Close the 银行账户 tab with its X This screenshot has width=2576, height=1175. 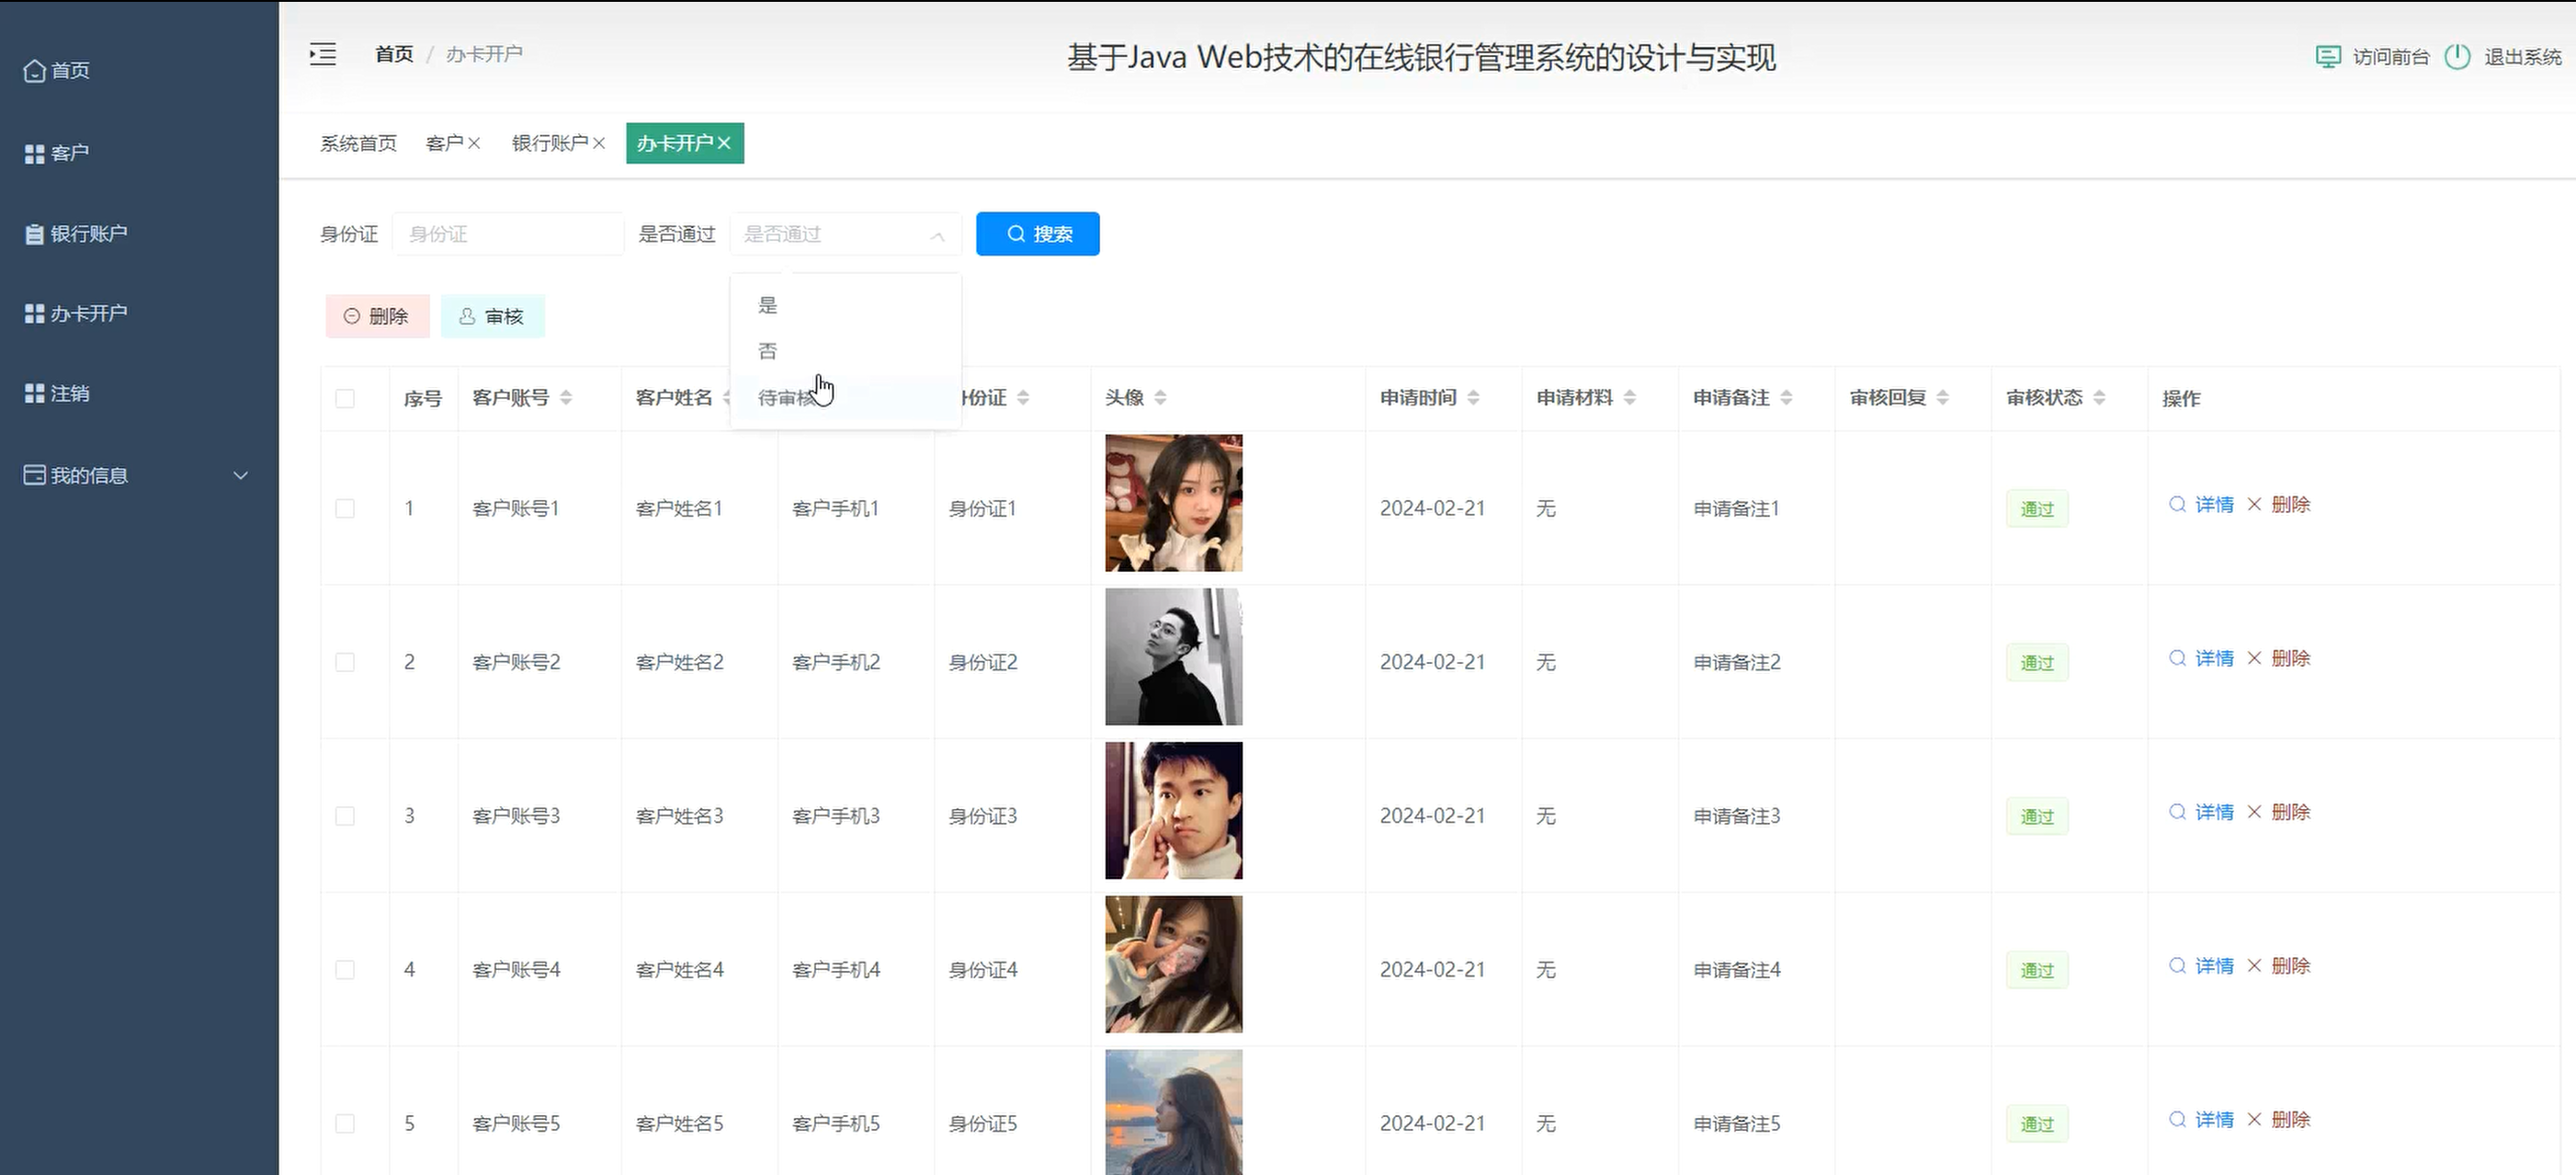tap(599, 143)
